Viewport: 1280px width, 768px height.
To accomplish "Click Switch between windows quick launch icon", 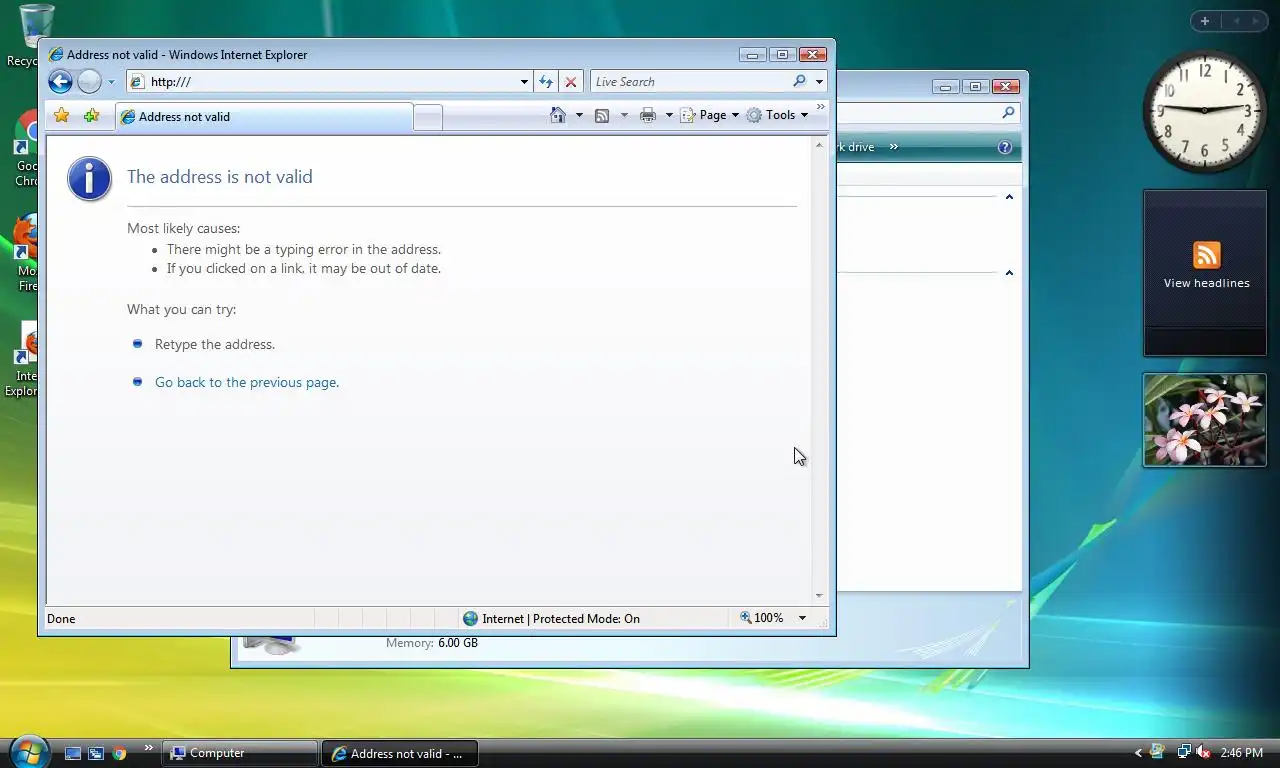I will click(x=96, y=753).
